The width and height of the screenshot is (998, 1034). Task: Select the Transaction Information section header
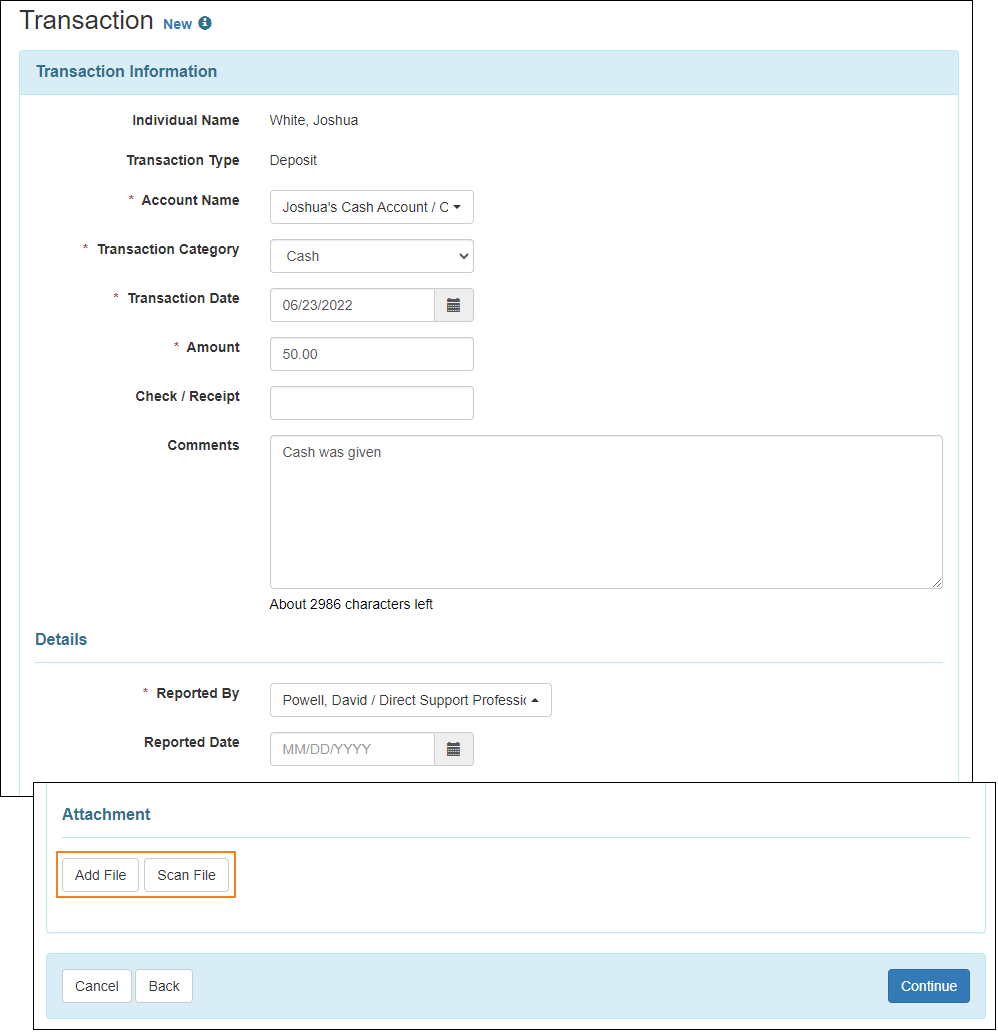pos(126,71)
